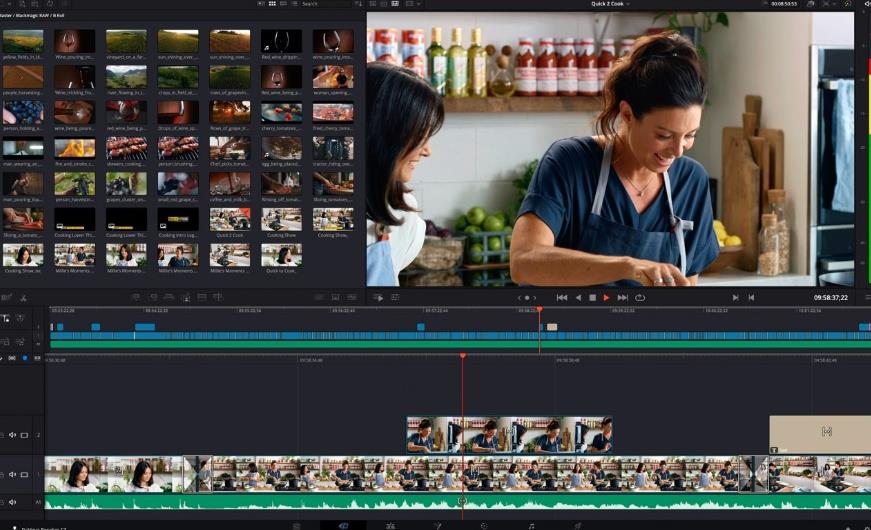871x530 pixels.
Task: Apply the Cut transition icon
Action: 319,298
